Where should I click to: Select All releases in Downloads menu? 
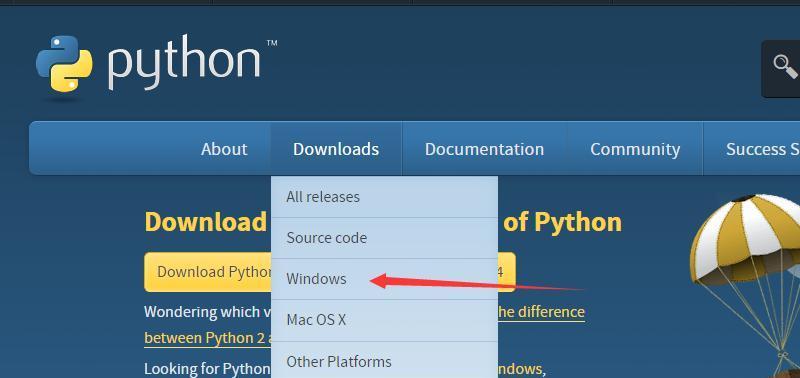click(x=384, y=197)
